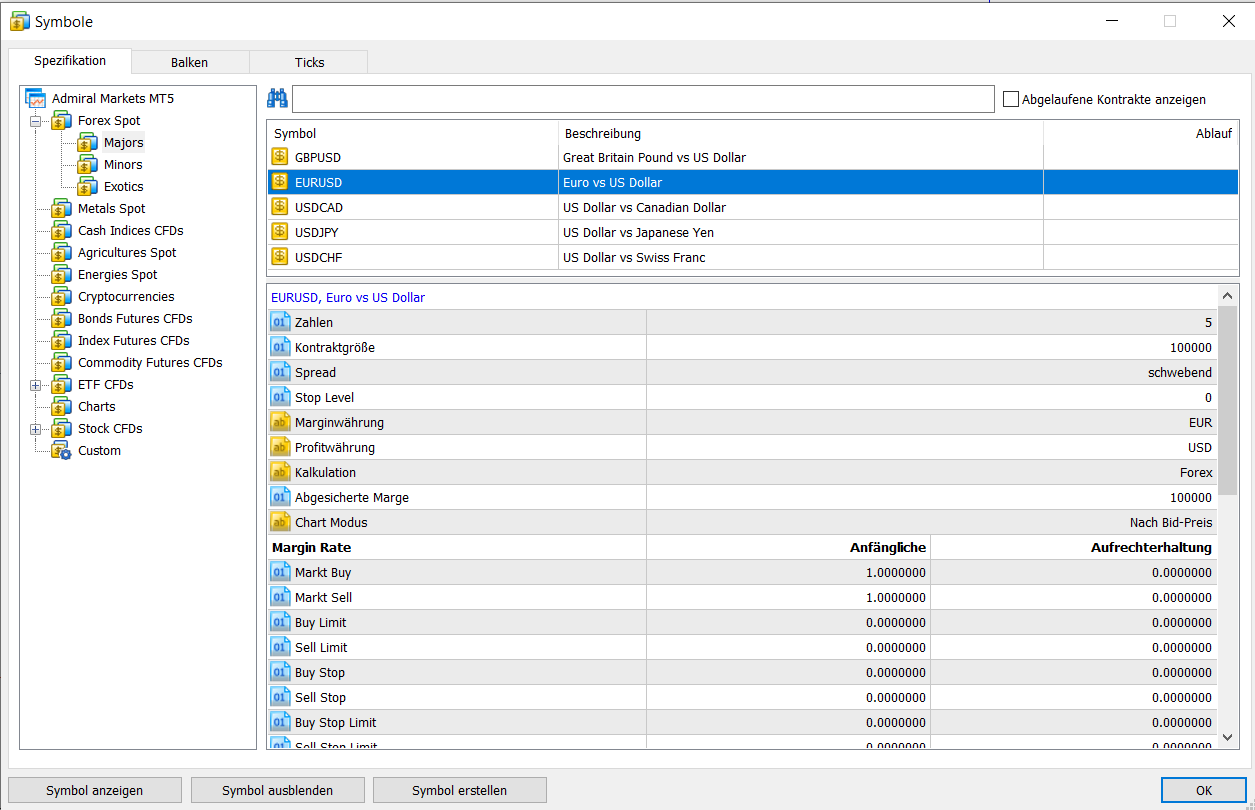This screenshot has width=1255, height=810.
Task: Click the Kalkulation property icon
Action: coord(280,472)
